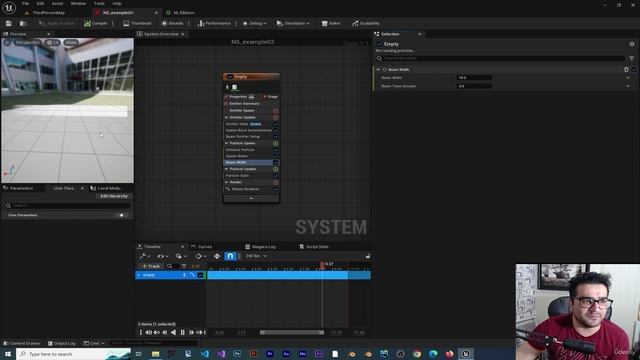Click the timeline playhead marker
The image size is (640, 360).
click(322, 265)
